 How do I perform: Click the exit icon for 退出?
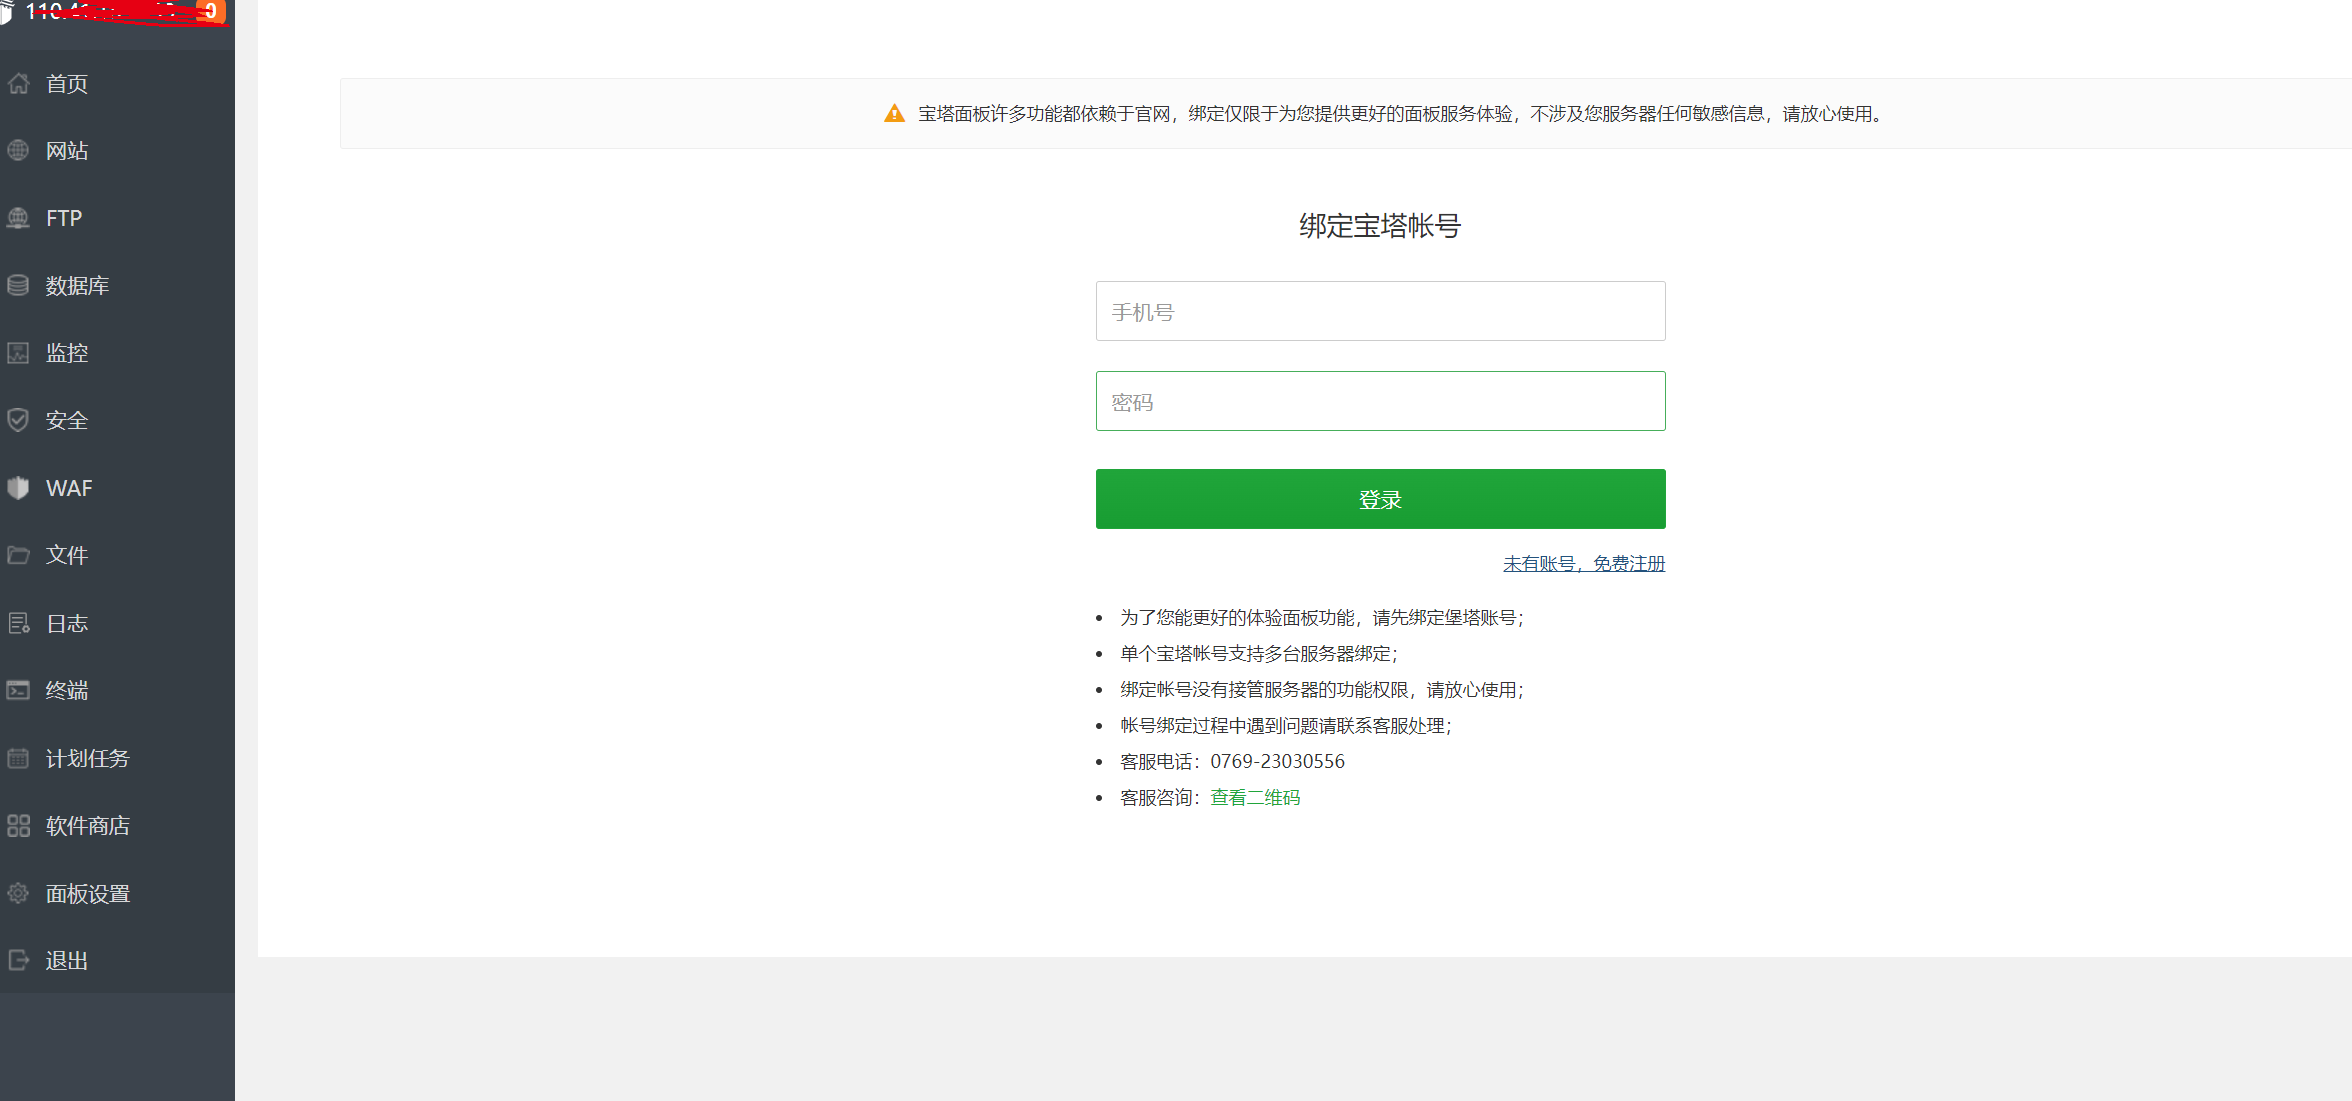pyautogui.click(x=18, y=960)
